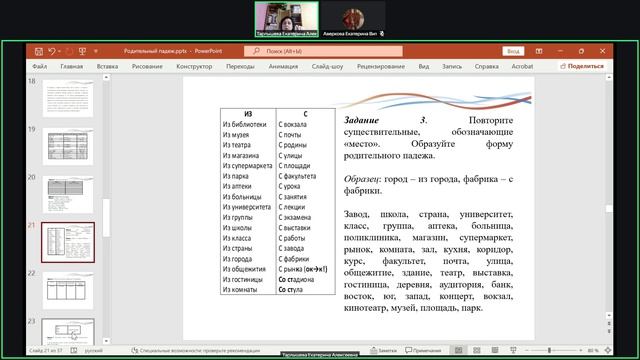Click zoom out minus button
The image size is (640, 360).
pyautogui.click(x=527, y=350)
